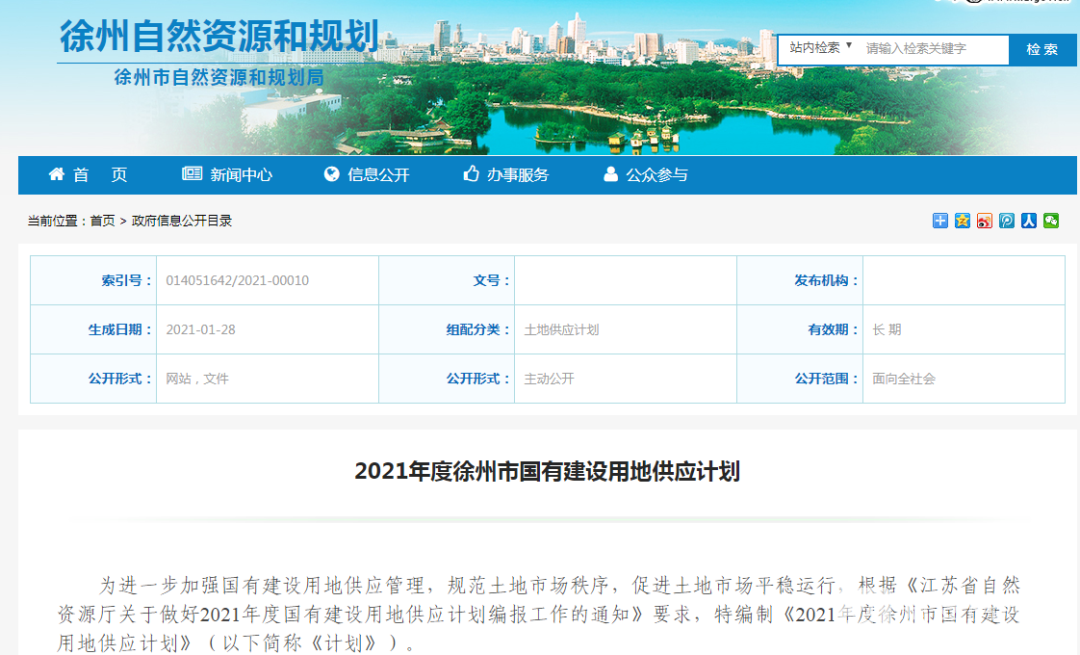Click the date value 2021-01-28

(200, 330)
